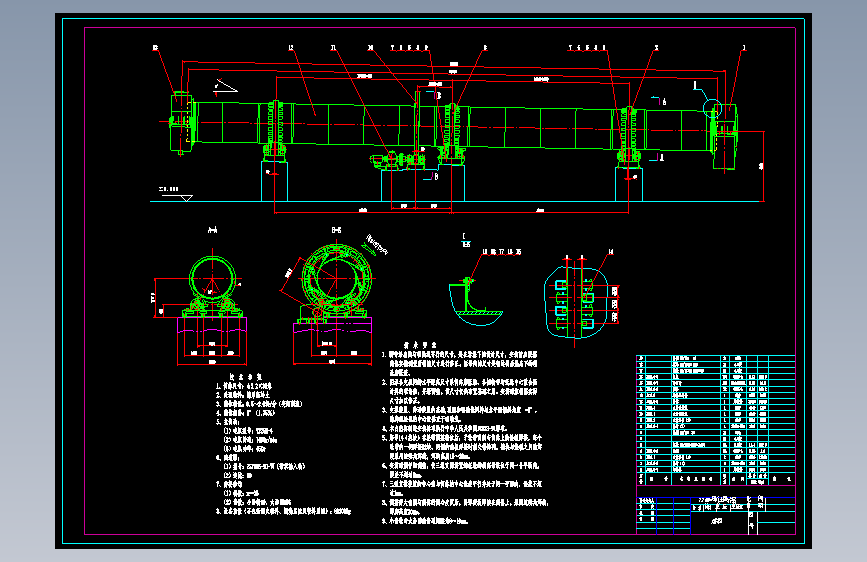Click the technical parameters heading text
867x562 pixels.
[246, 377]
